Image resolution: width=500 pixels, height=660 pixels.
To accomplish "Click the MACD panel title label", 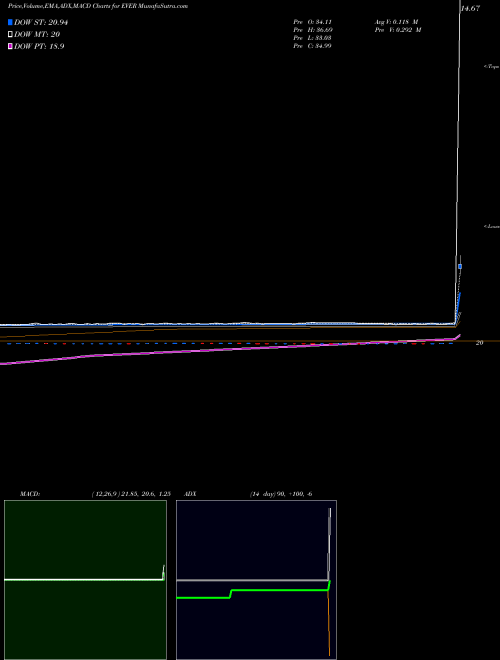I will pos(30,494).
